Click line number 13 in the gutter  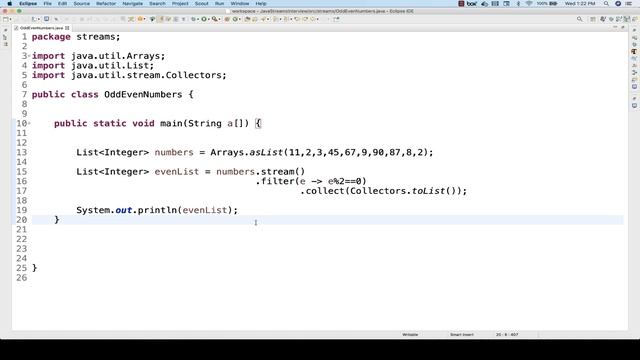point(22,152)
